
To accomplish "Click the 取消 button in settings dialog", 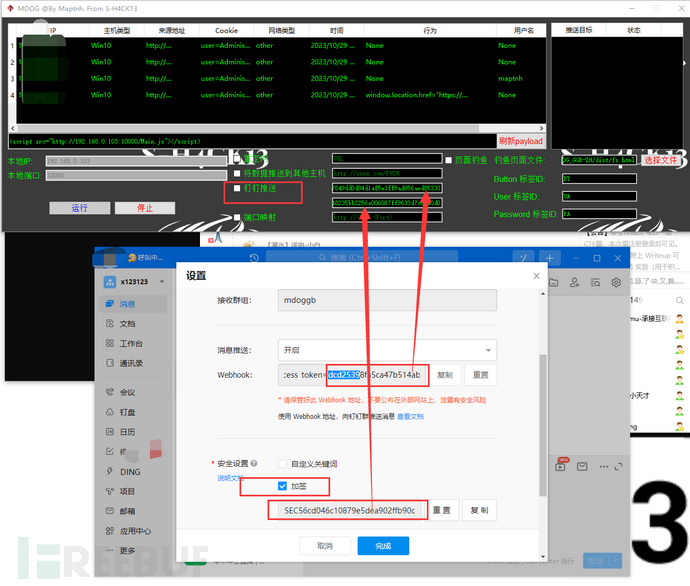I will click(325, 546).
